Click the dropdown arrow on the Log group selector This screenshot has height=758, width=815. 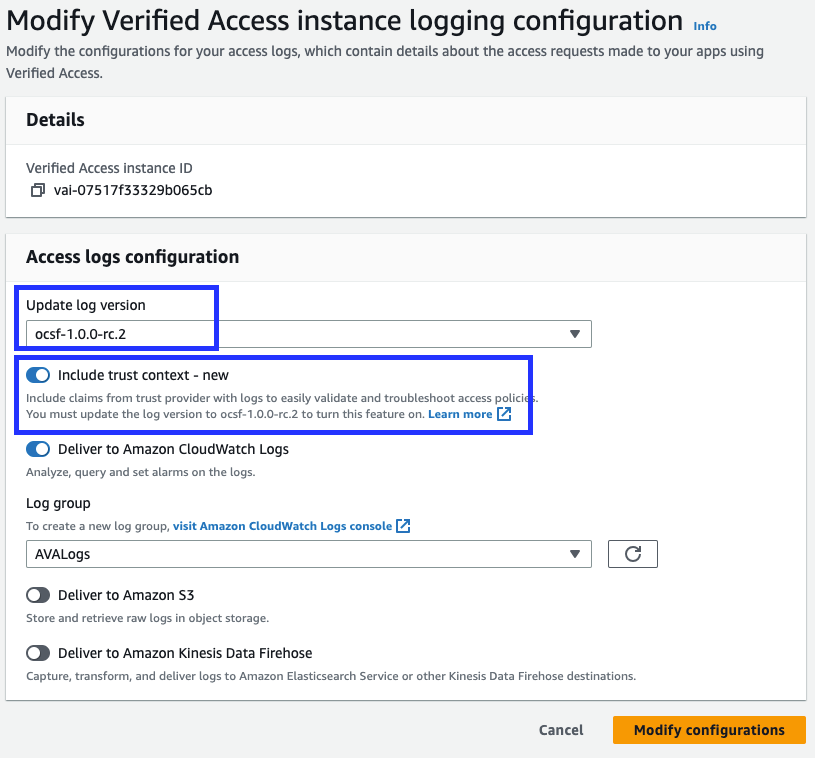click(x=575, y=553)
